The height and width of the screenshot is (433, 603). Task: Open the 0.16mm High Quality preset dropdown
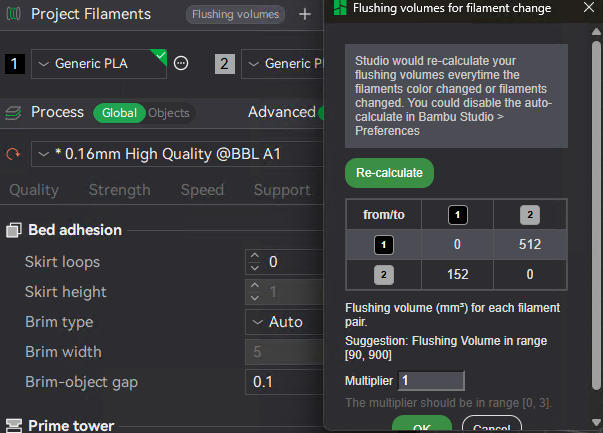point(175,154)
